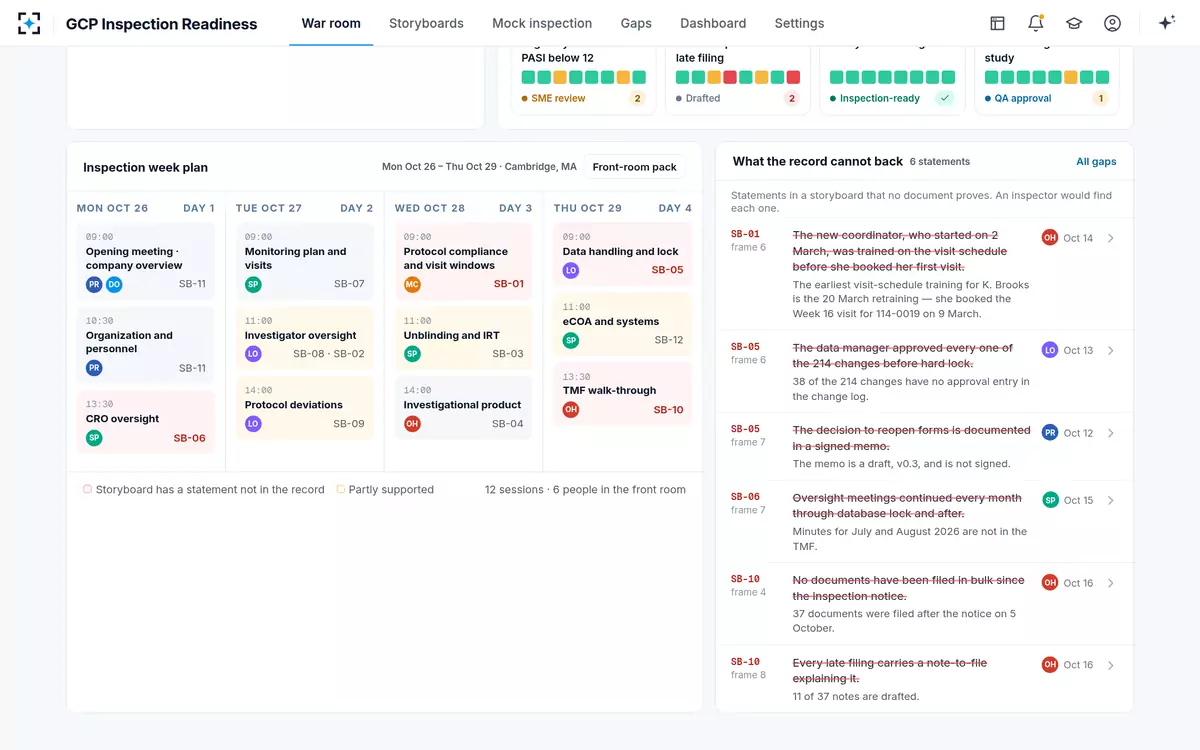
Task: Click OH avatar dated Oct 14
Action: click(x=1050, y=238)
